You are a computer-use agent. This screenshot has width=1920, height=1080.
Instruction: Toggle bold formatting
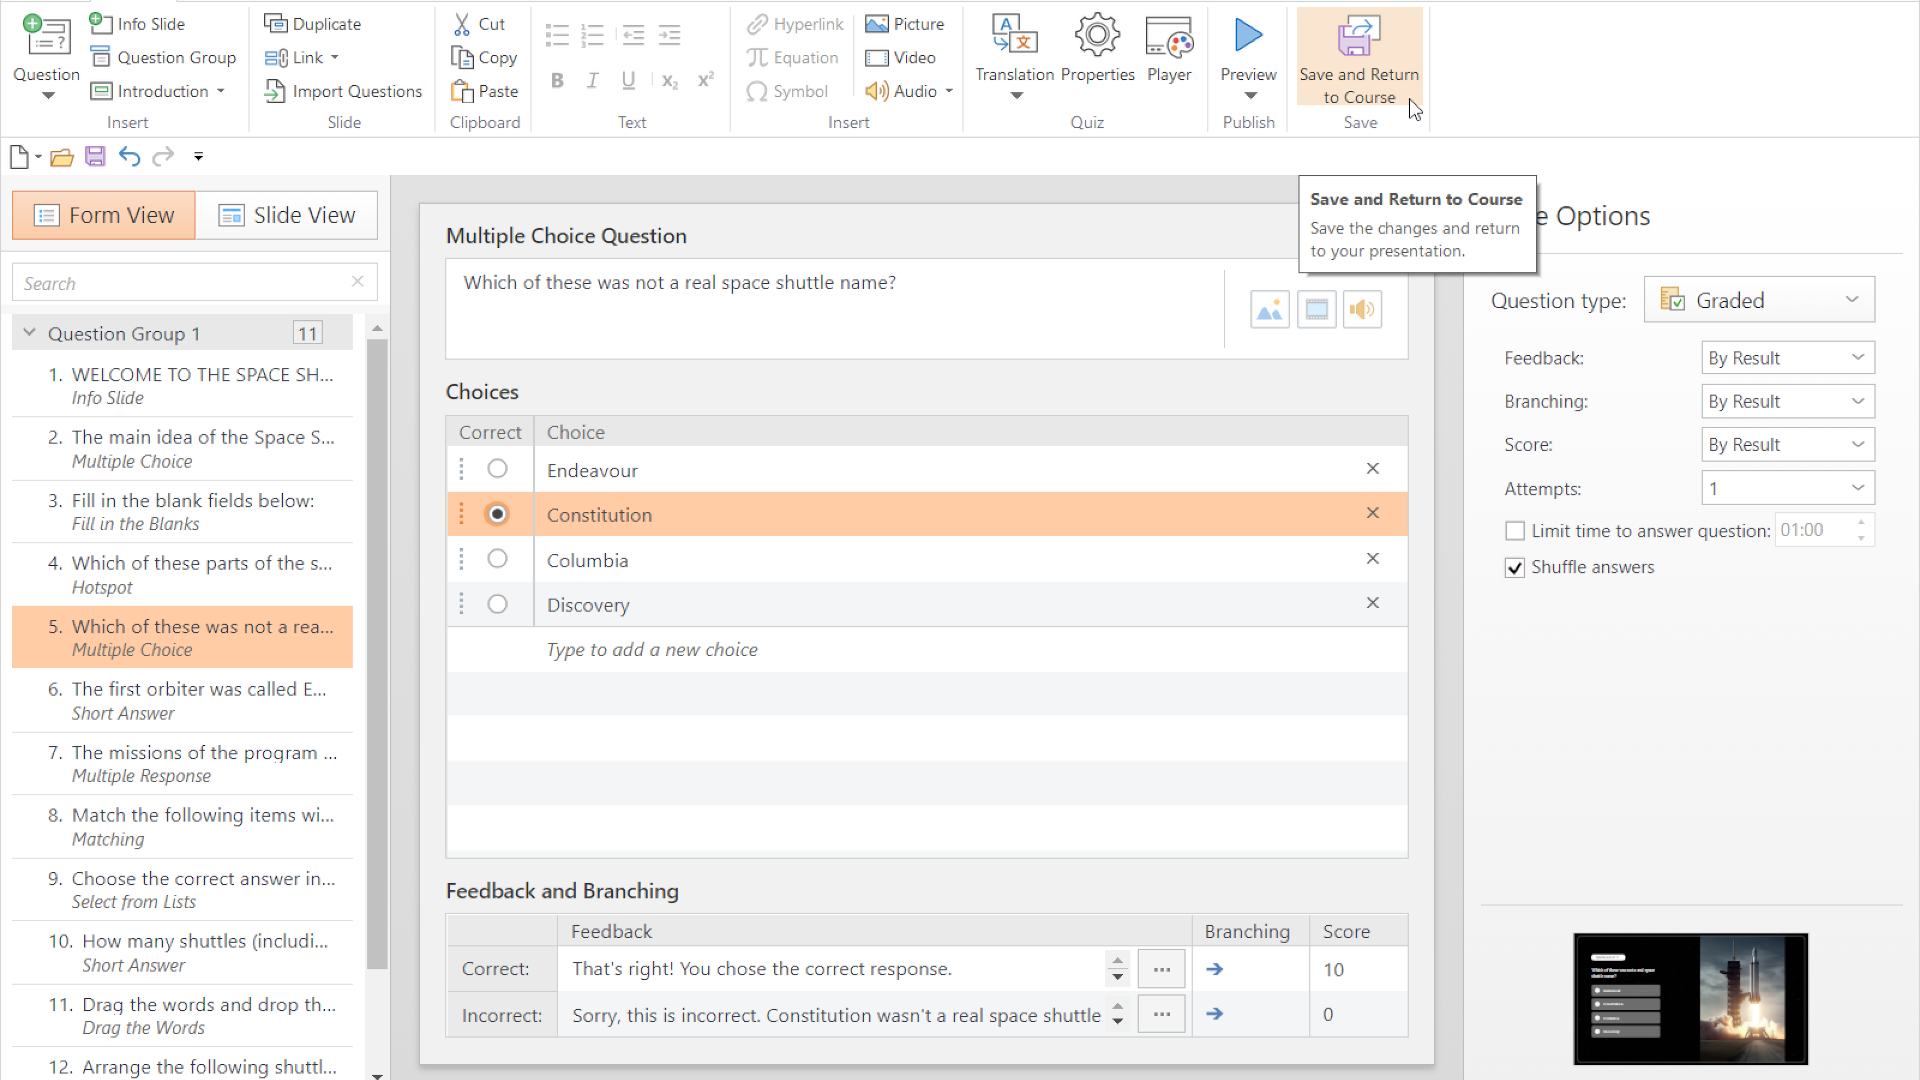557,81
